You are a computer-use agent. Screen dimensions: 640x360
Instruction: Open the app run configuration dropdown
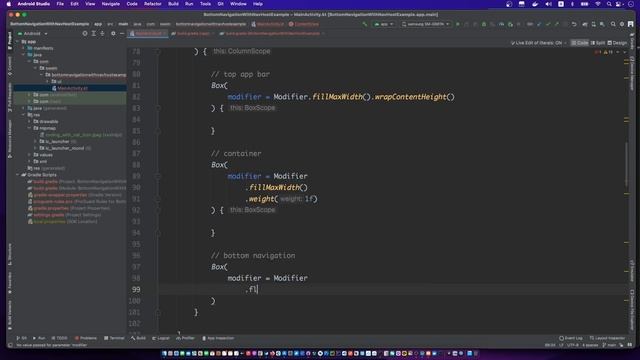tap(384, 24)
